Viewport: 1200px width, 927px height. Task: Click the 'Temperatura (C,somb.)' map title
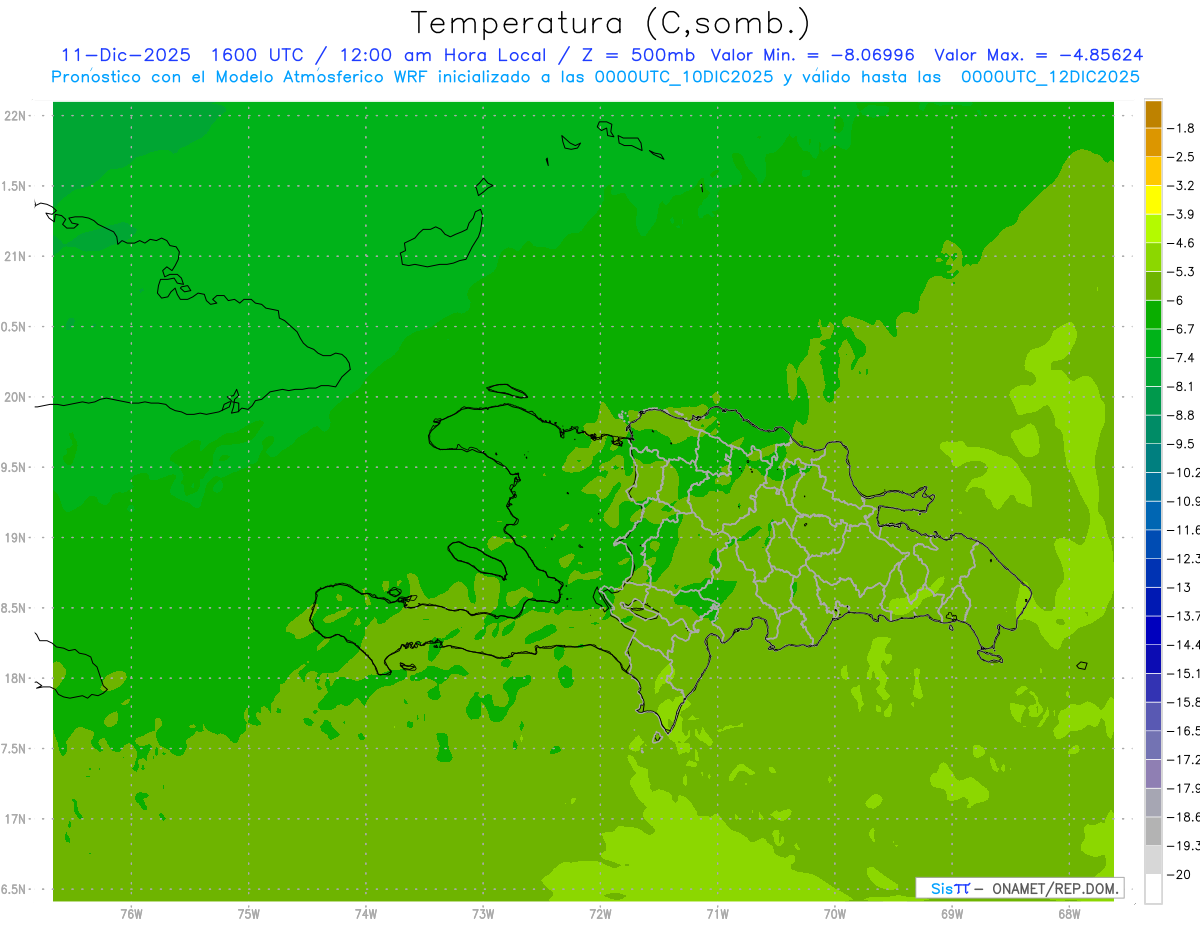click(610, 24)
